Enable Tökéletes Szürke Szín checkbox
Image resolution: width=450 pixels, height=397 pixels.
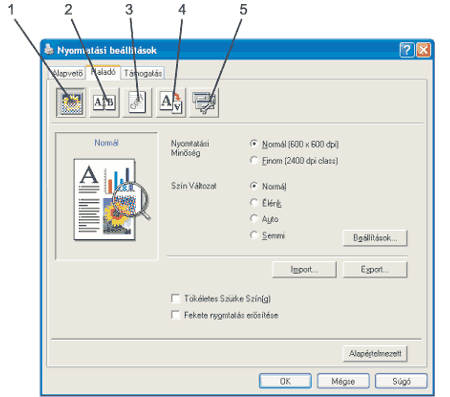pyautogui.click(x=175, y=298)
